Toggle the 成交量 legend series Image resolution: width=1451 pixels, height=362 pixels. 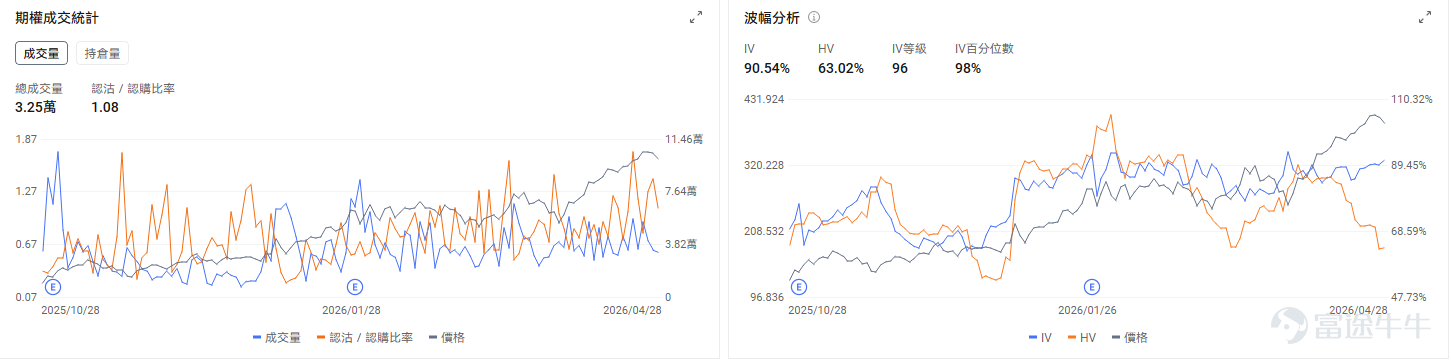tap(277, 338)
